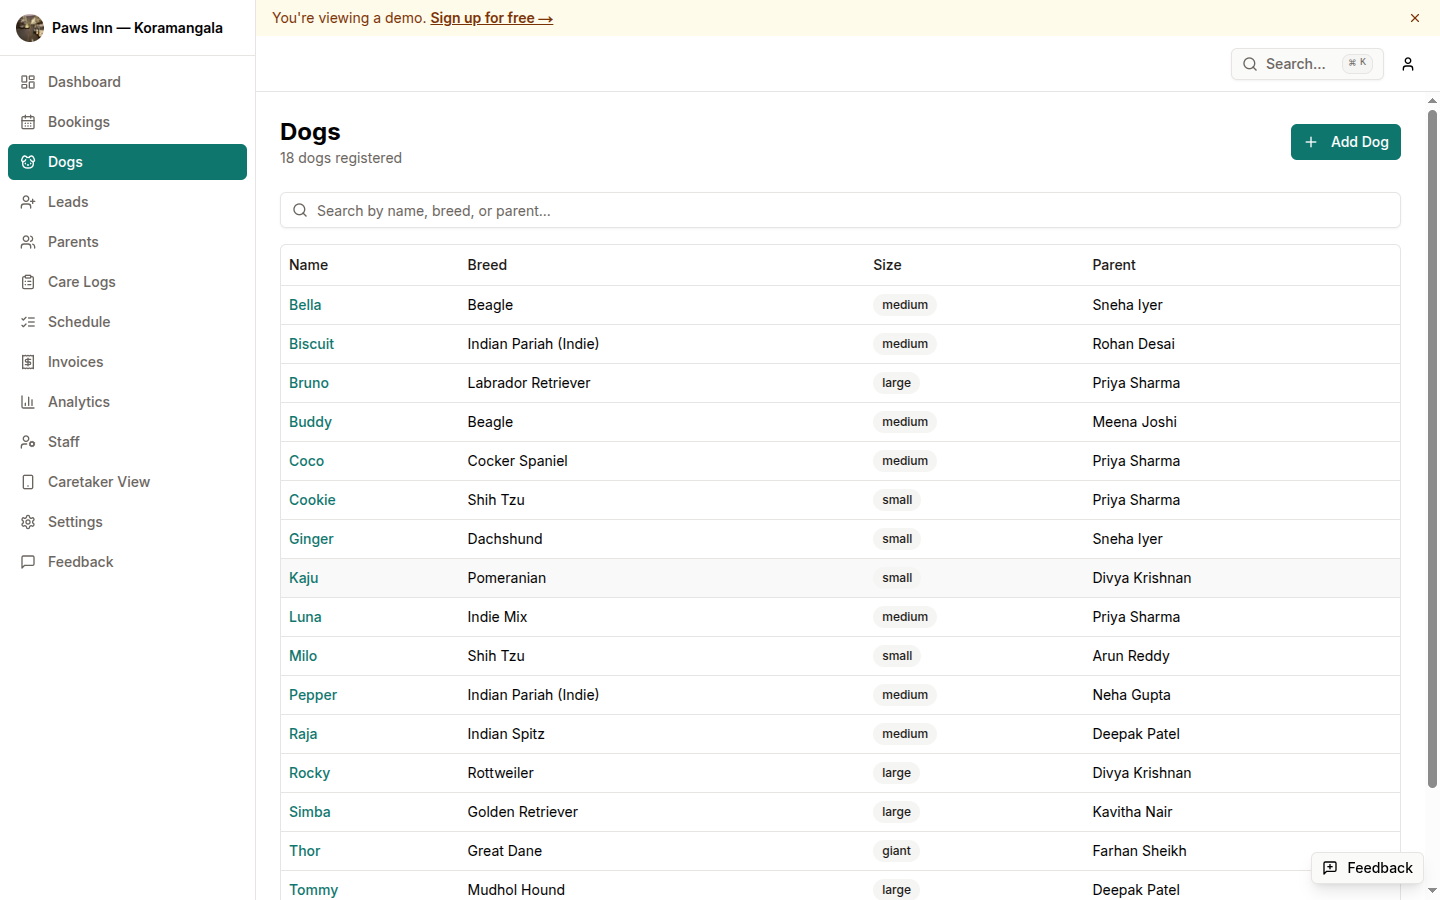
Task: Click the Analytics bar chart icon
Action: pos(28,402)
